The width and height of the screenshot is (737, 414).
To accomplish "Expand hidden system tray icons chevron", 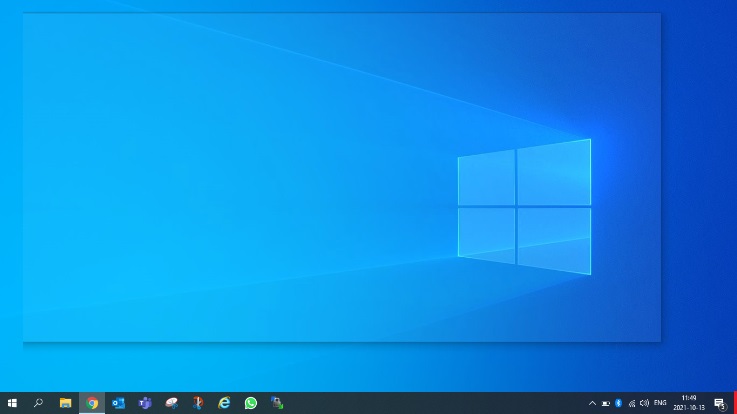I will (x=592, y=403).
